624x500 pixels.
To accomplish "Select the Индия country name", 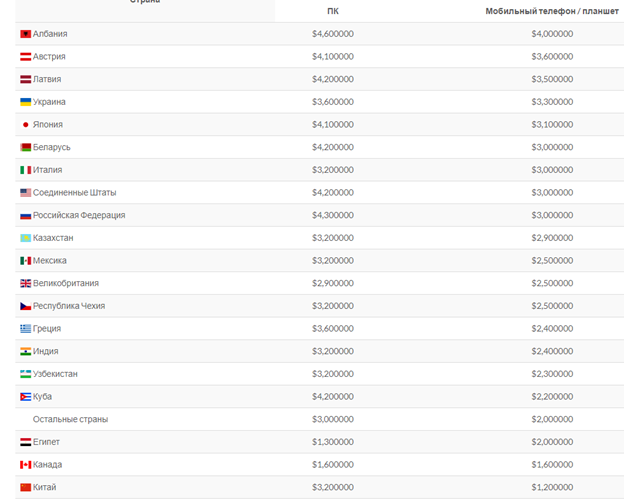I will 45,352.
